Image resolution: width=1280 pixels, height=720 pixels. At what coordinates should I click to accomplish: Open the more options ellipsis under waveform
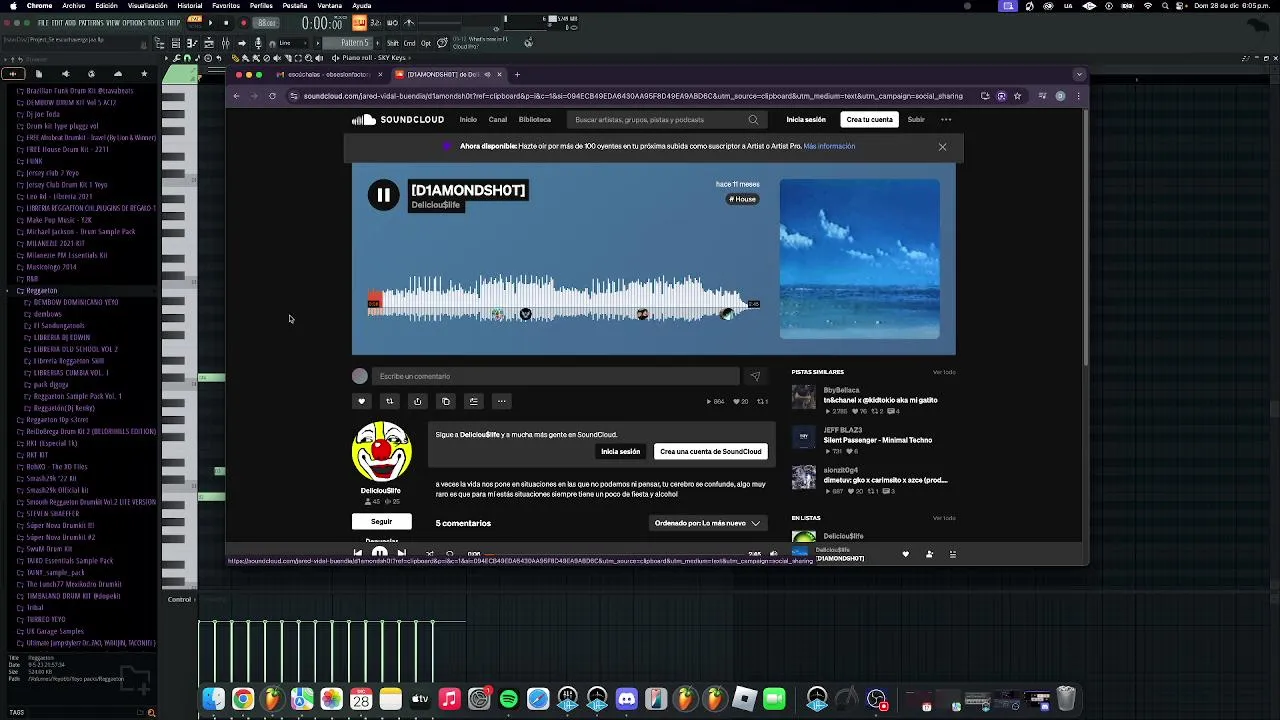click(502, 401)
